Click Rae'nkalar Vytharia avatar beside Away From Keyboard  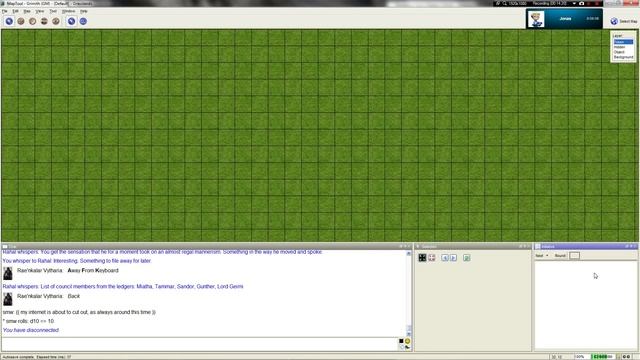(x=8, y=273)
